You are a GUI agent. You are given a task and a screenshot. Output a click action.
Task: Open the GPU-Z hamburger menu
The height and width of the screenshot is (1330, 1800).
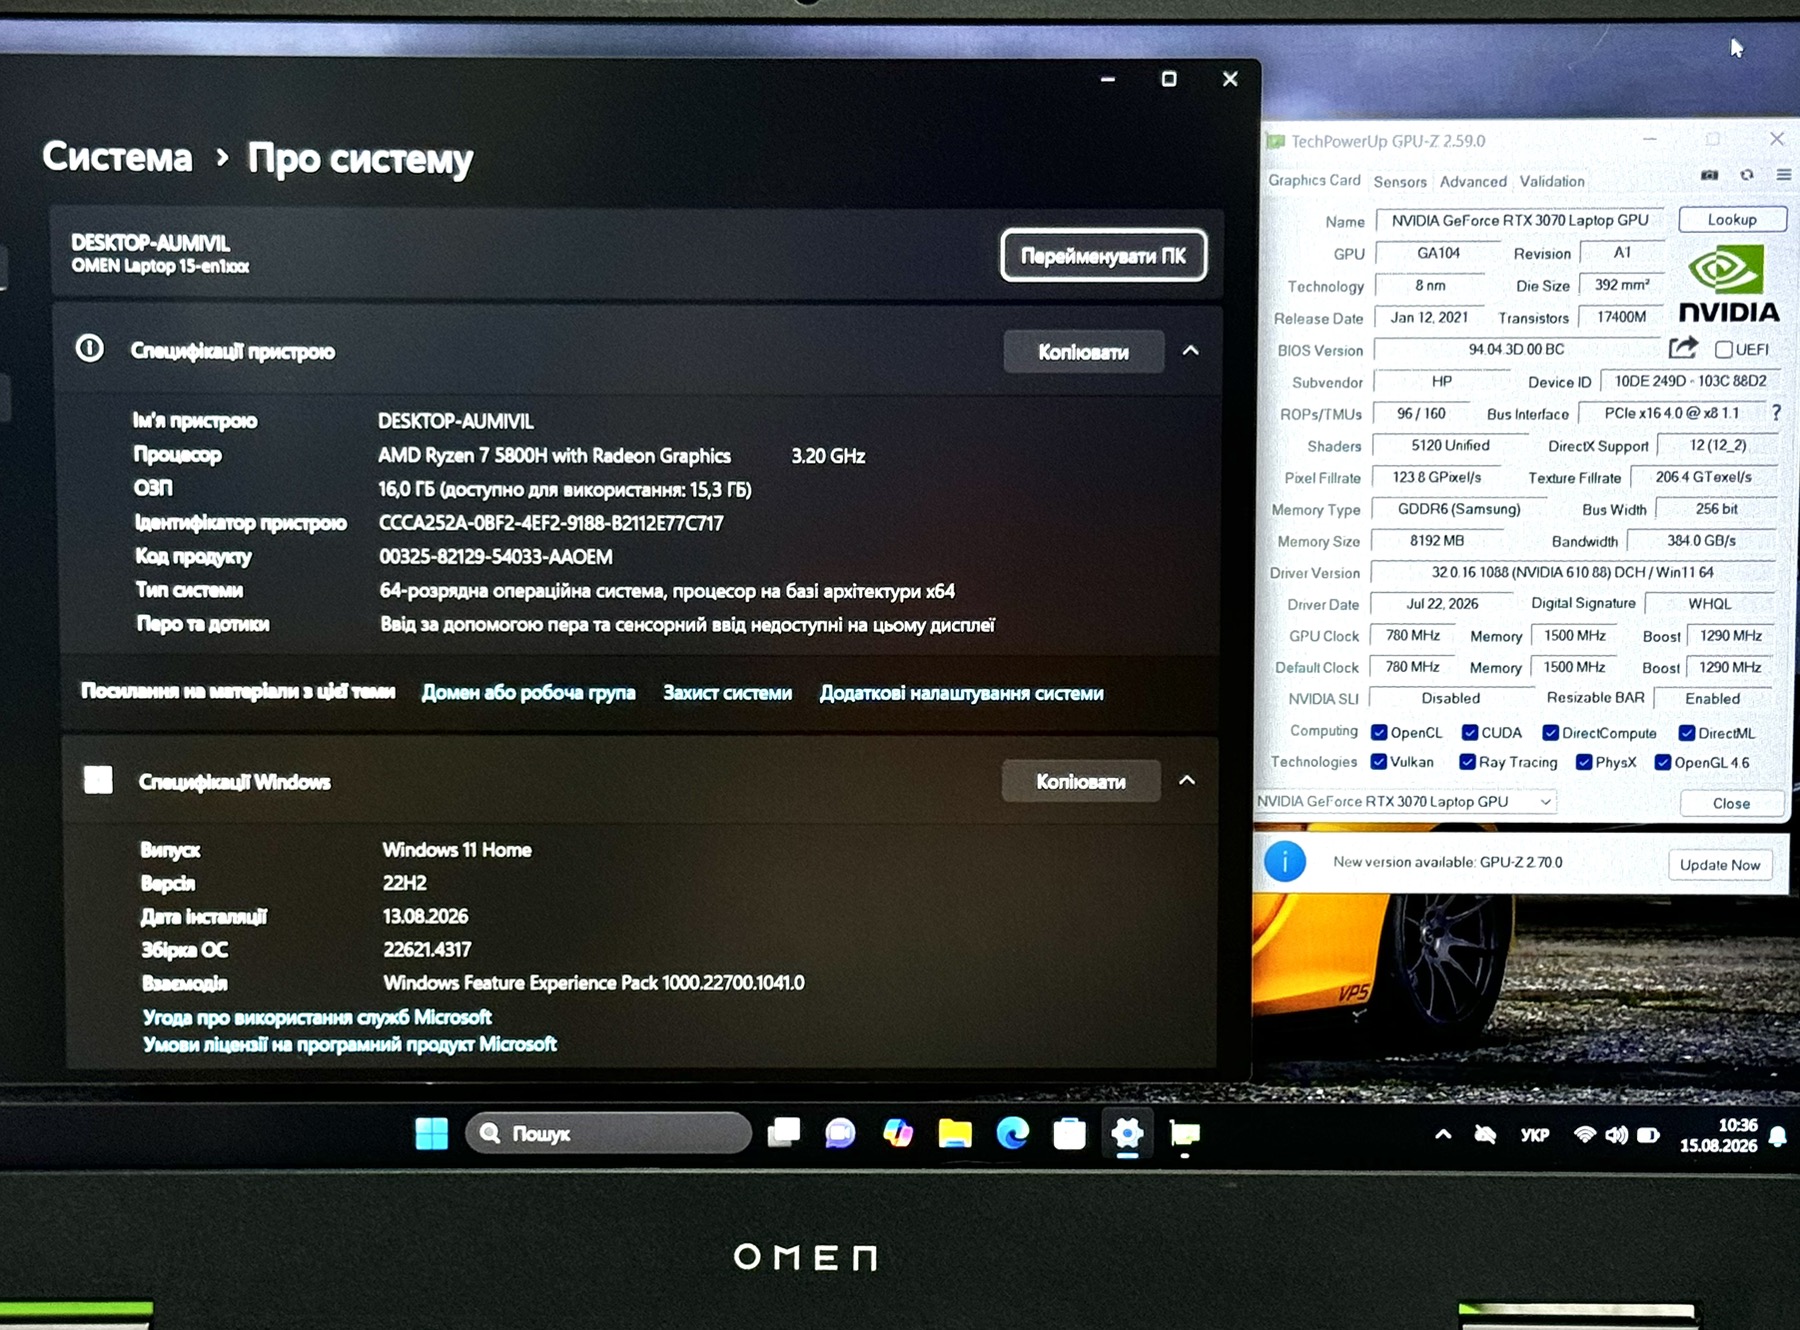(x=1784, y=175)
